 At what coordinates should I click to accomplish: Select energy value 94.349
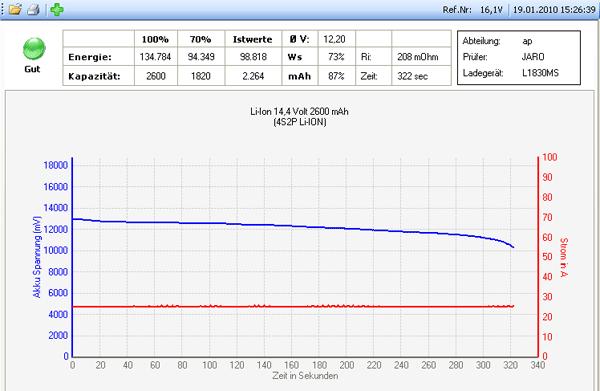click(201, 57)
